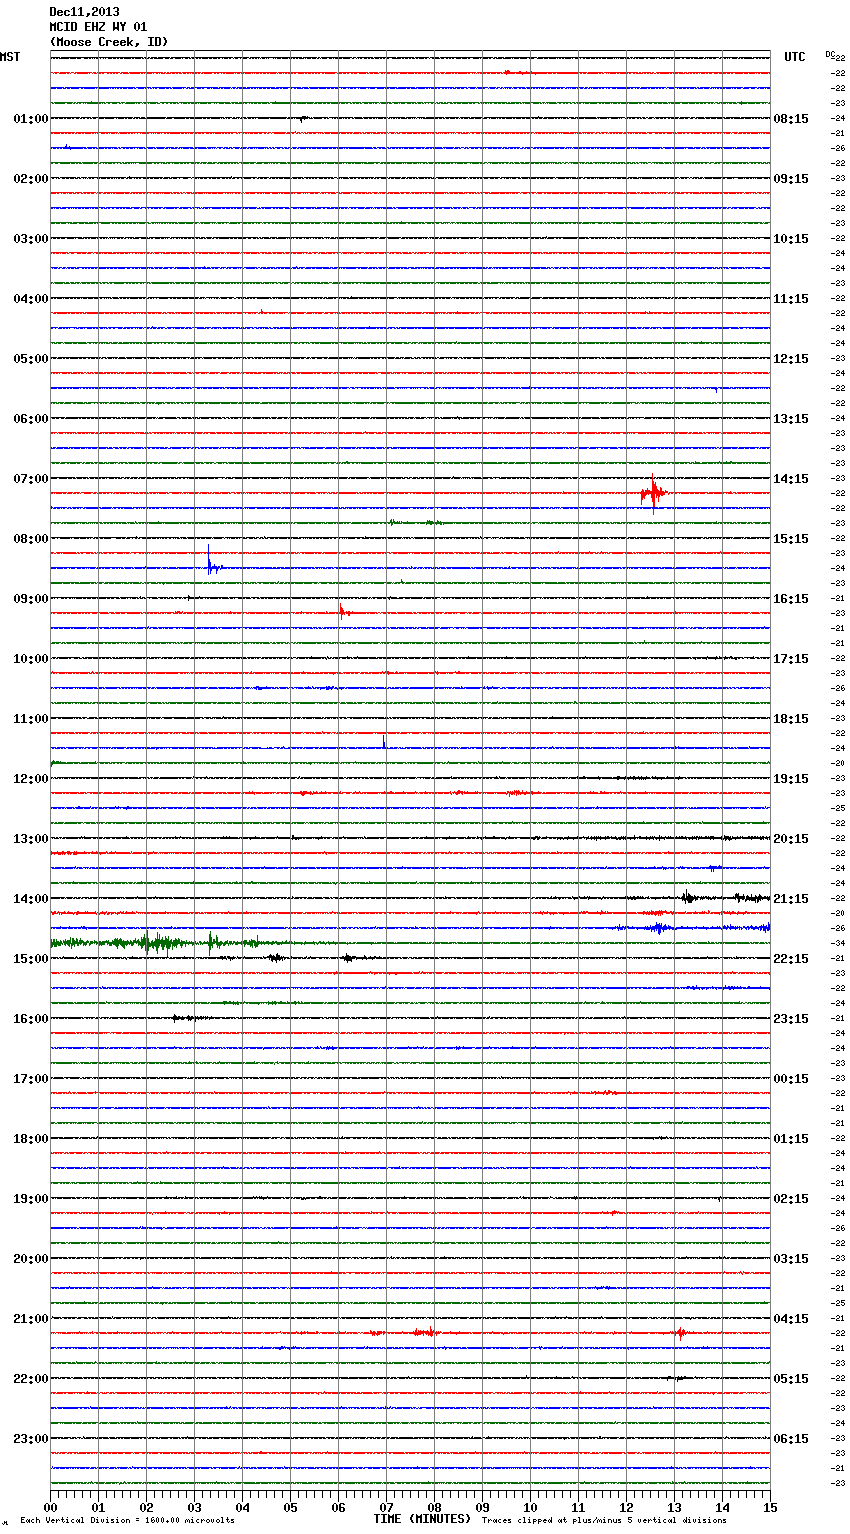This screenshot has width=850, height=1534.
Task: Select the 13:00 MST row label
Action: 30,839
